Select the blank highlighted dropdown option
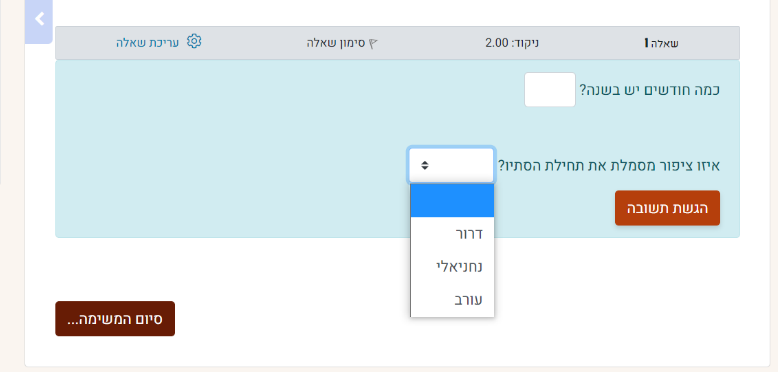The width and height of the screenshot is (778, 372). (x=452, y=200)
